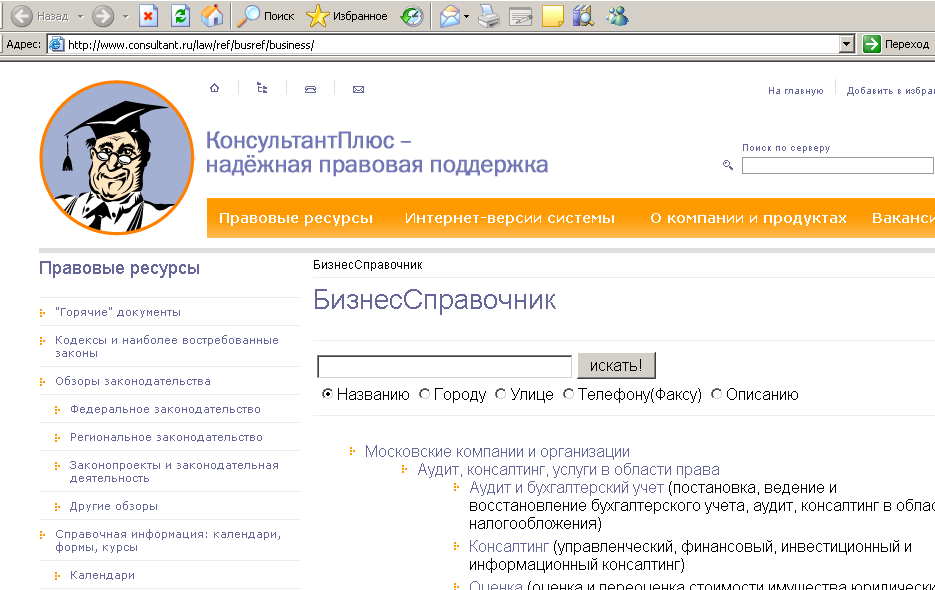Image resolution: width=935 pixels, height=590 pixels.
Task: Open Календари sidebar link
Action: pyautogui.click(x=103, y=575)
